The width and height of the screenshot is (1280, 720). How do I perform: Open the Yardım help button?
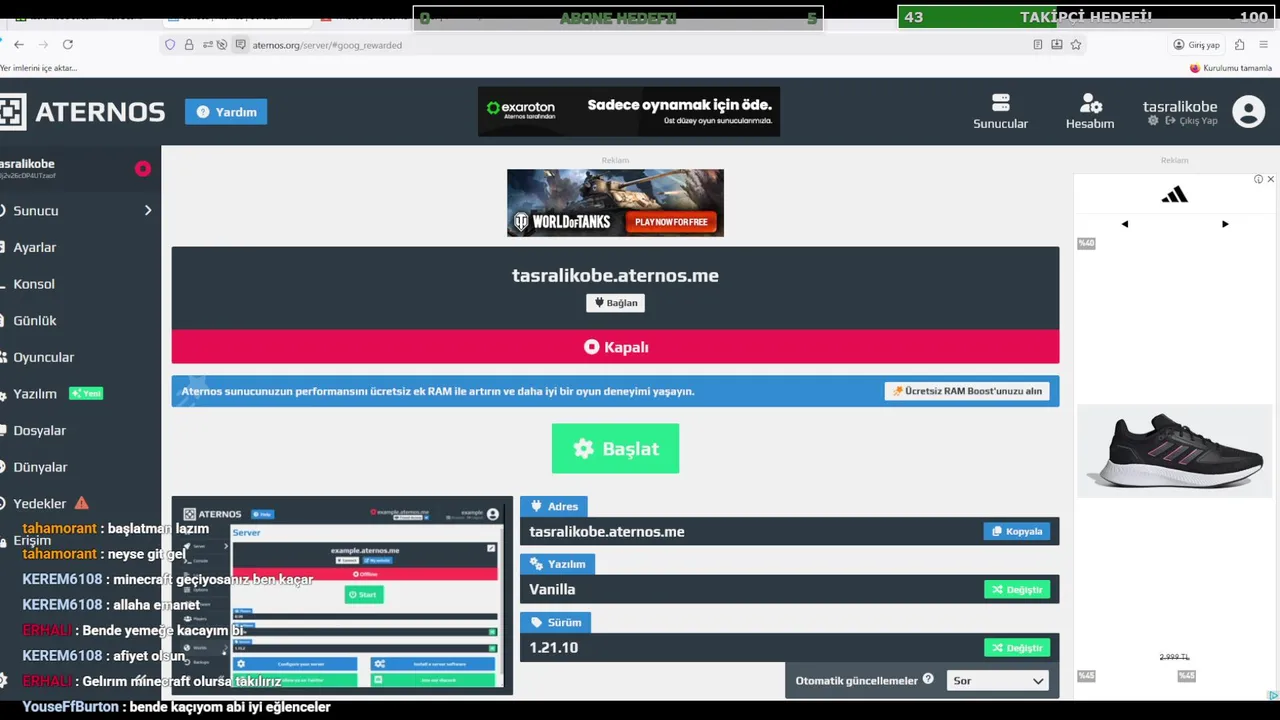[x=226, y=112]
